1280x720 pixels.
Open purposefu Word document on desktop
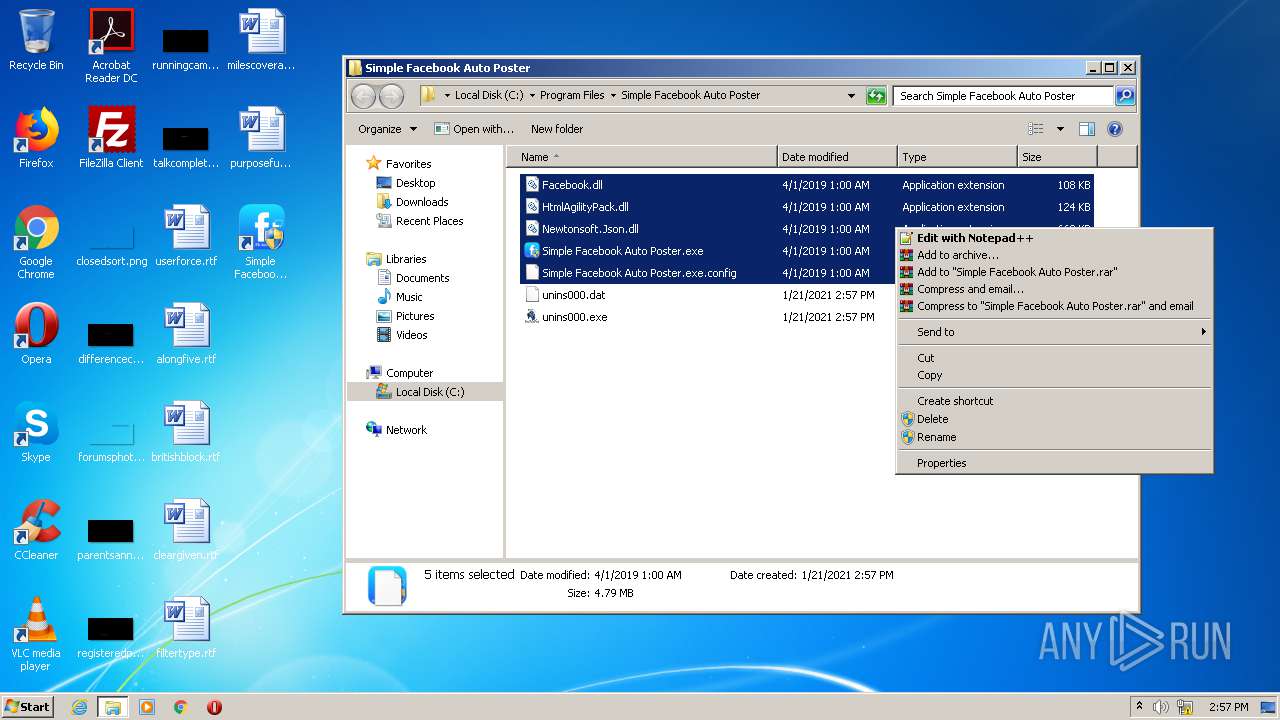click(261, 138)
